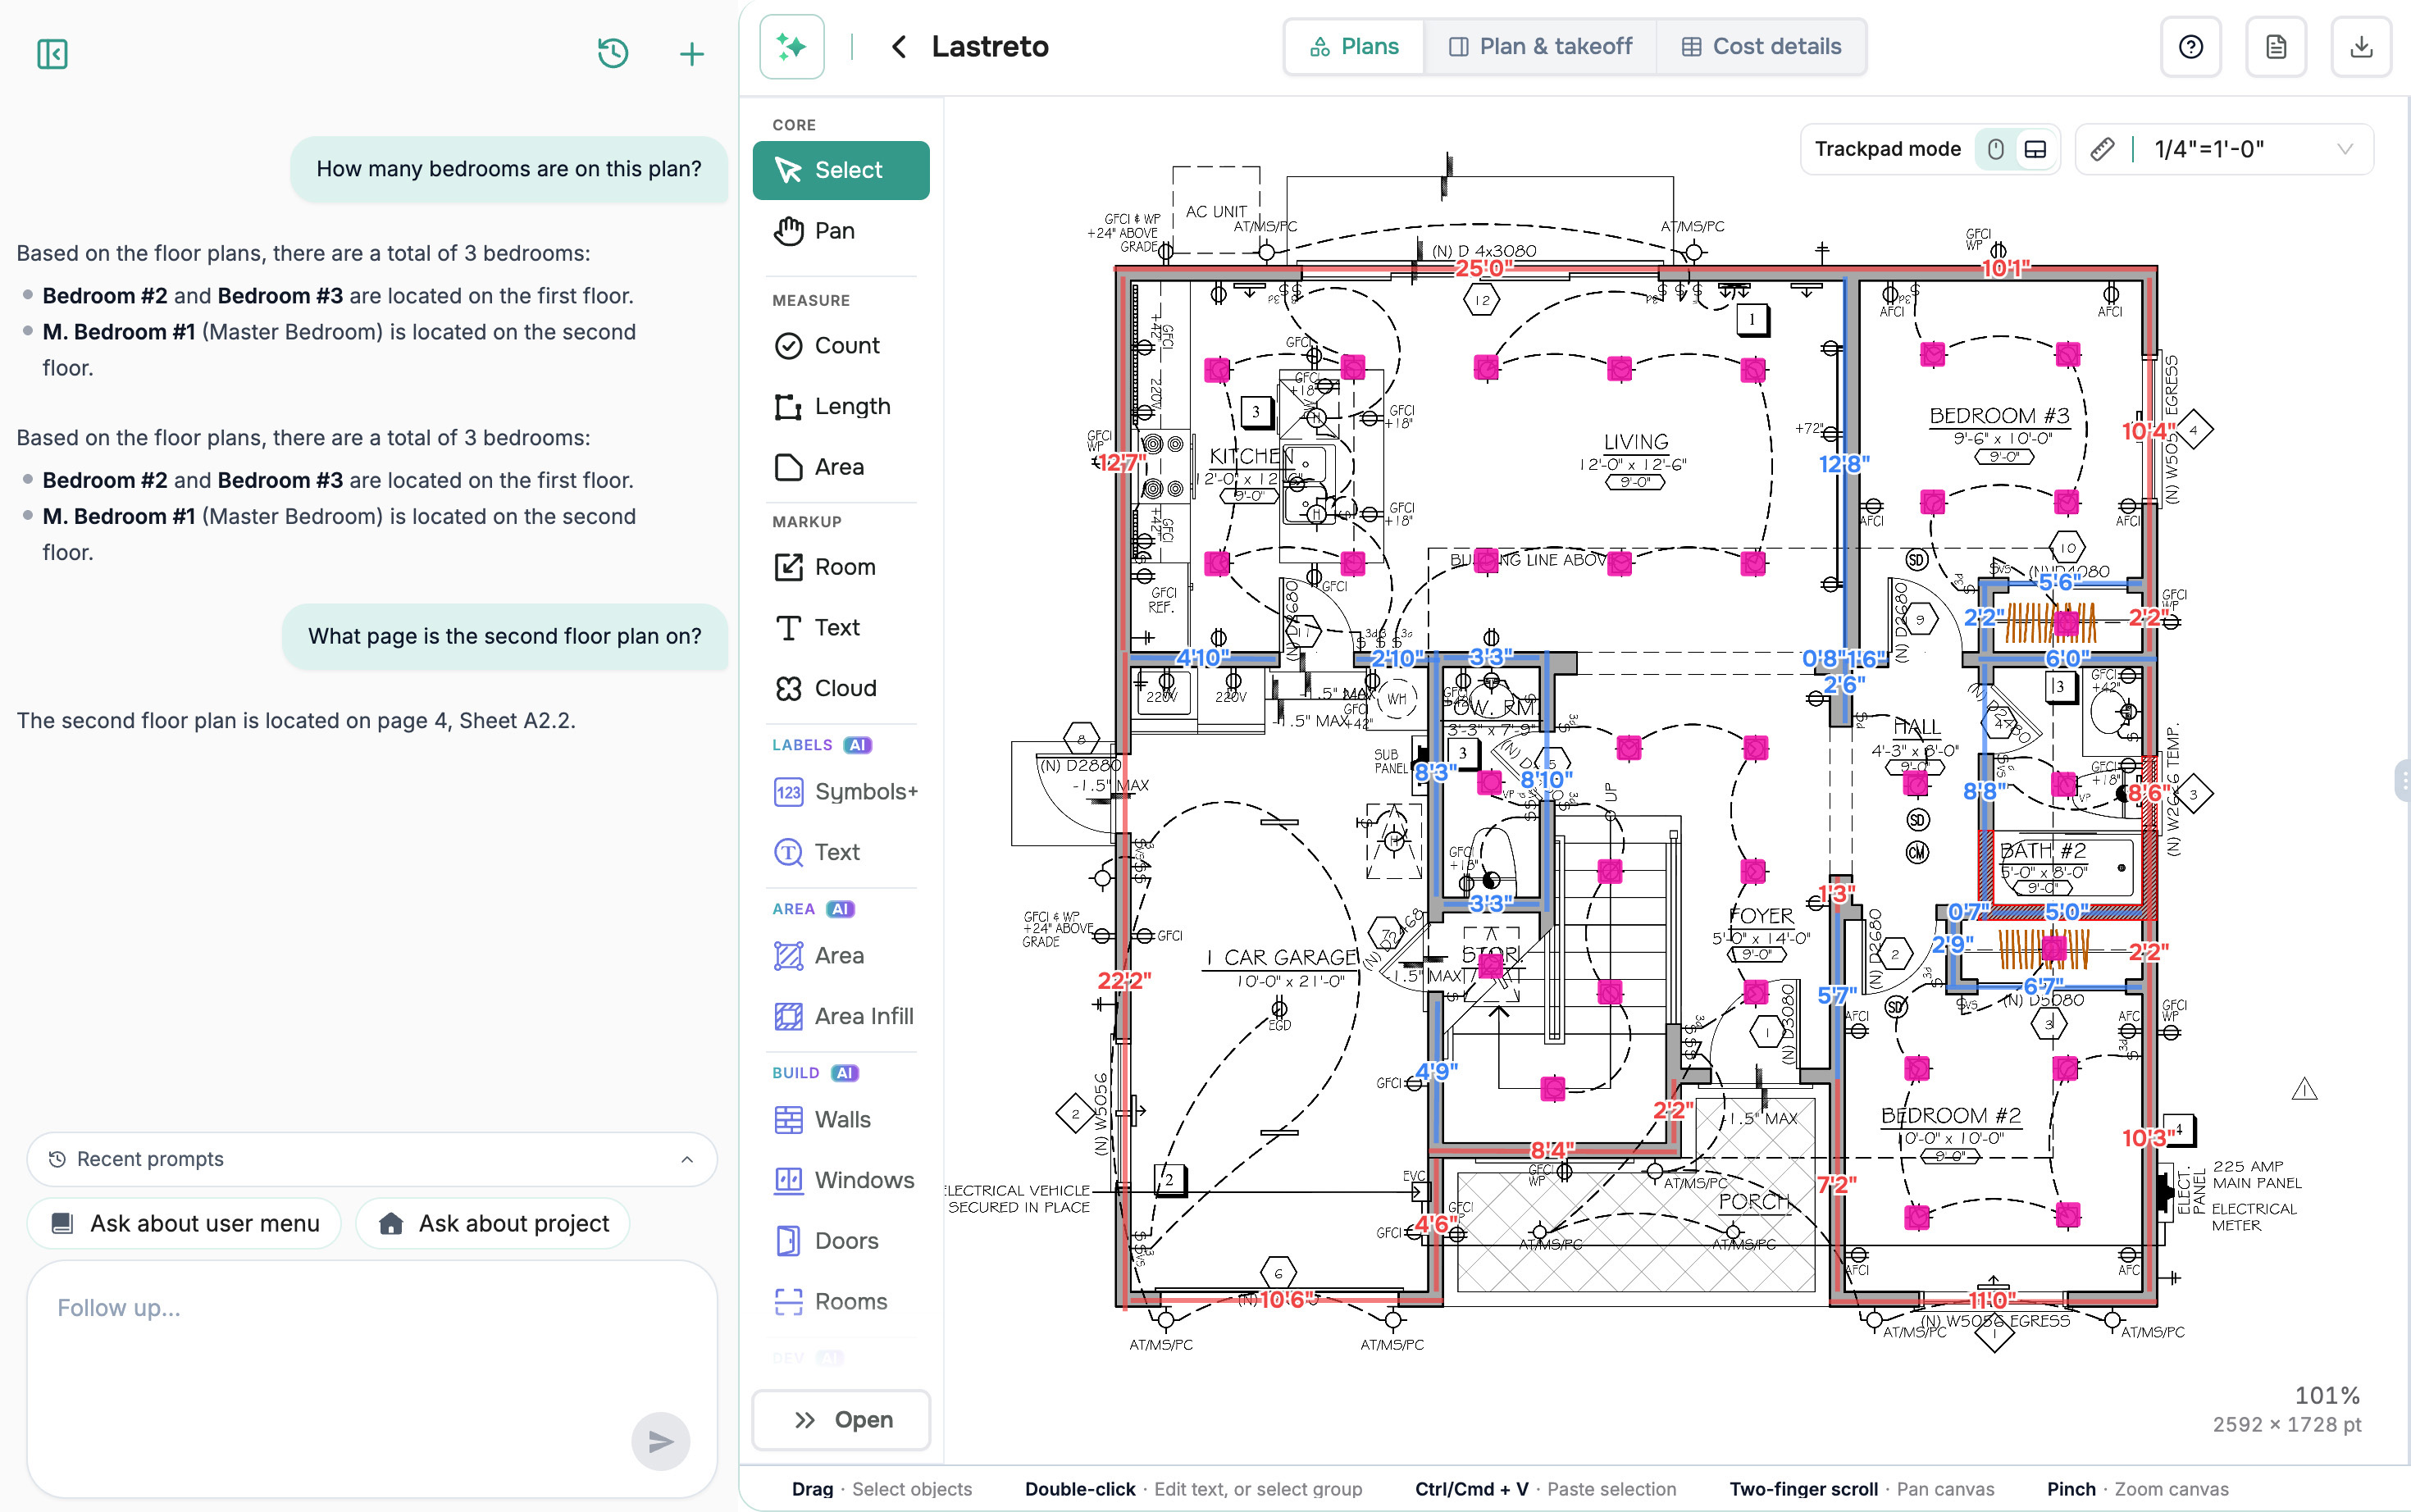Click Ask about project button
Viewport: 2411px width, 1512px height.
(x=493, y=1223)
